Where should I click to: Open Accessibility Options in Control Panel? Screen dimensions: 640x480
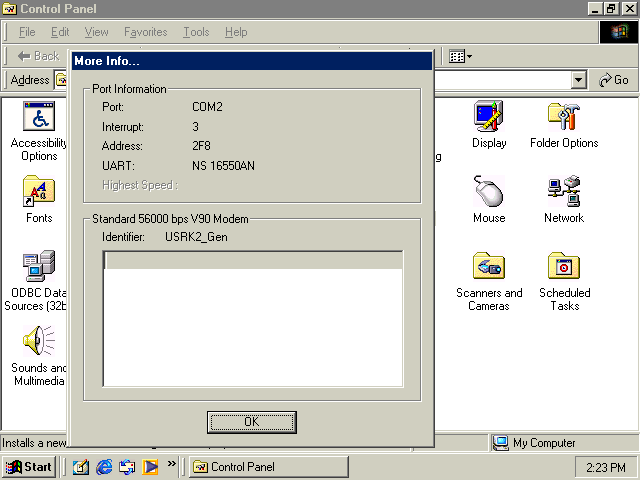coord(39,116)
